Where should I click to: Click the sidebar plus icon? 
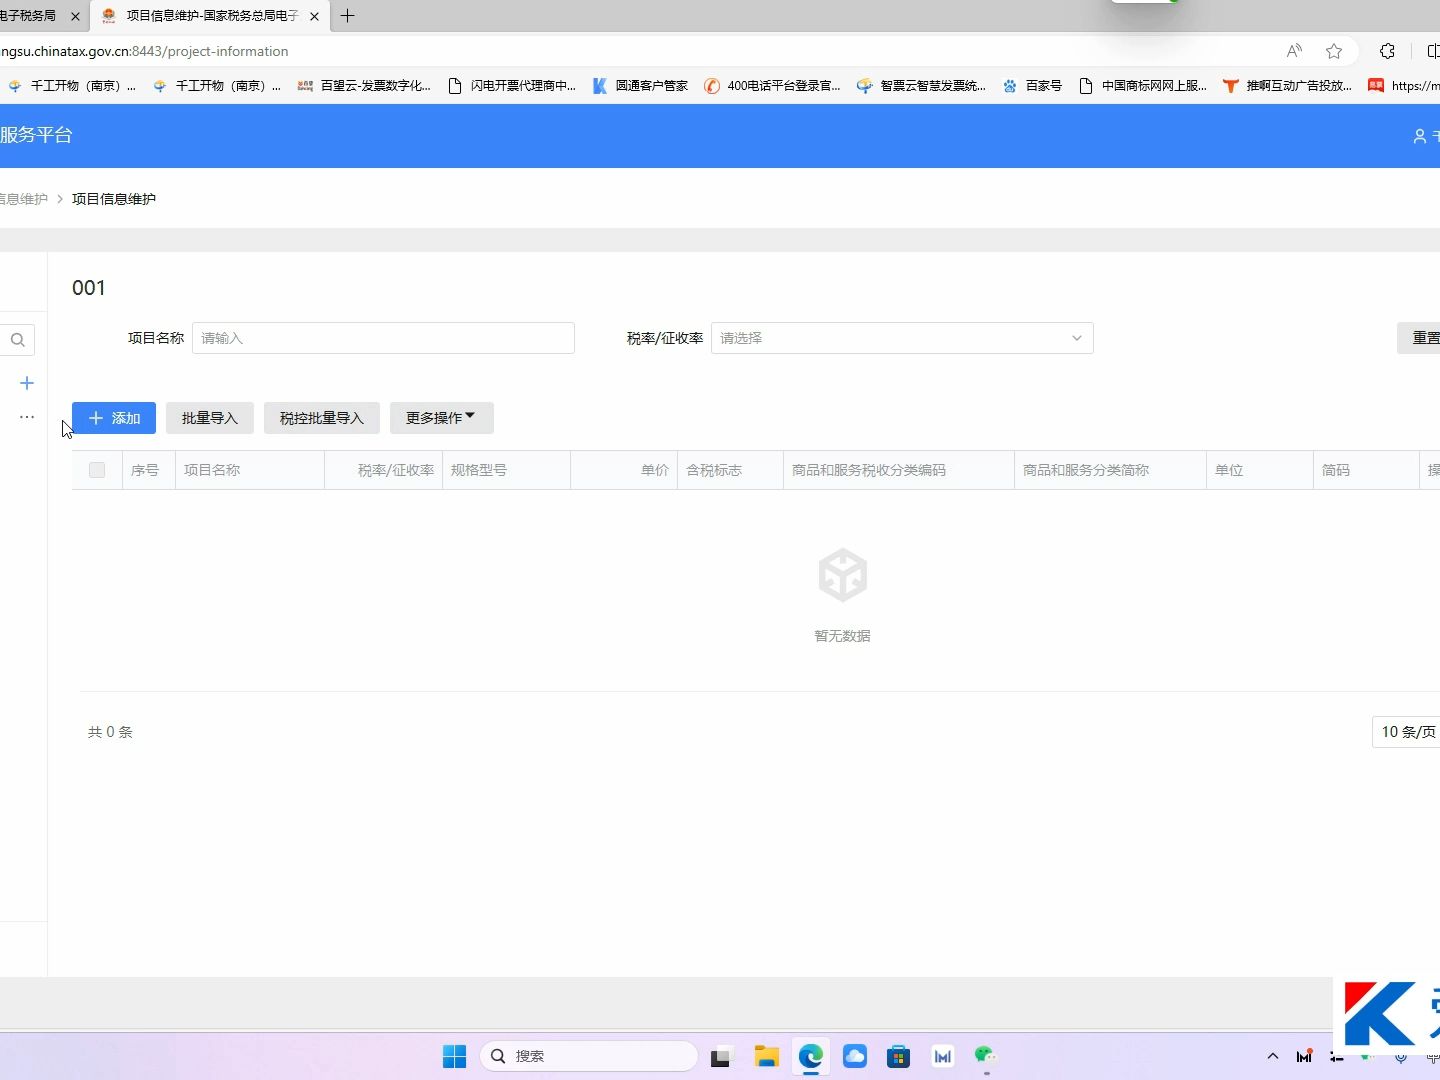pos(27,383)
